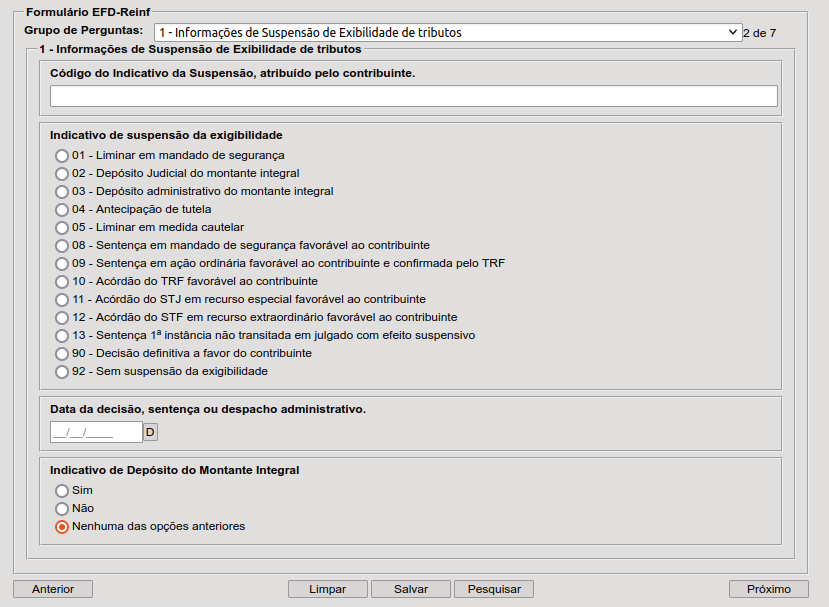Select '01 - Liminar em mandado de segurança'

62,156
